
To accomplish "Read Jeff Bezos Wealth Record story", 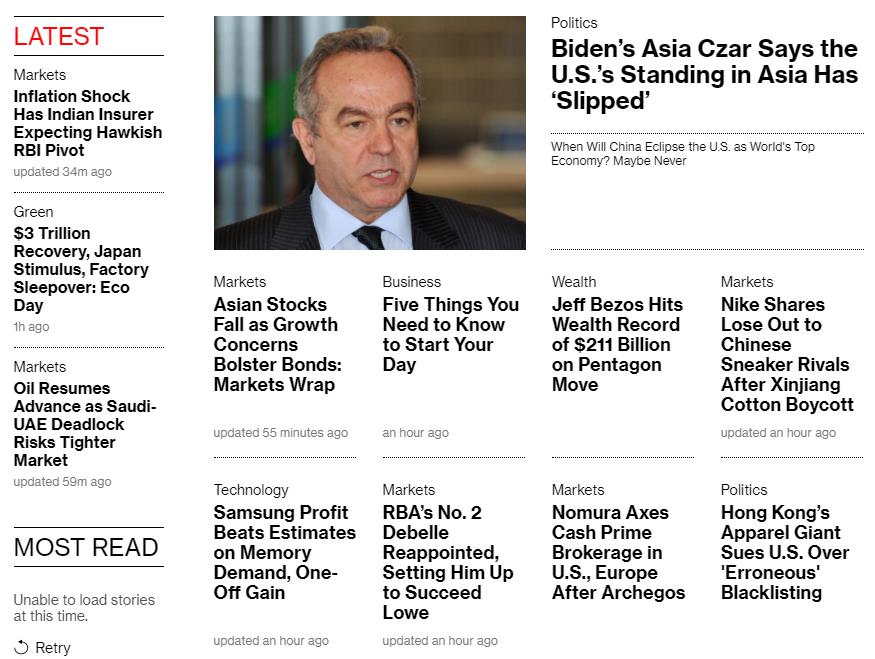I will (617, 344).
